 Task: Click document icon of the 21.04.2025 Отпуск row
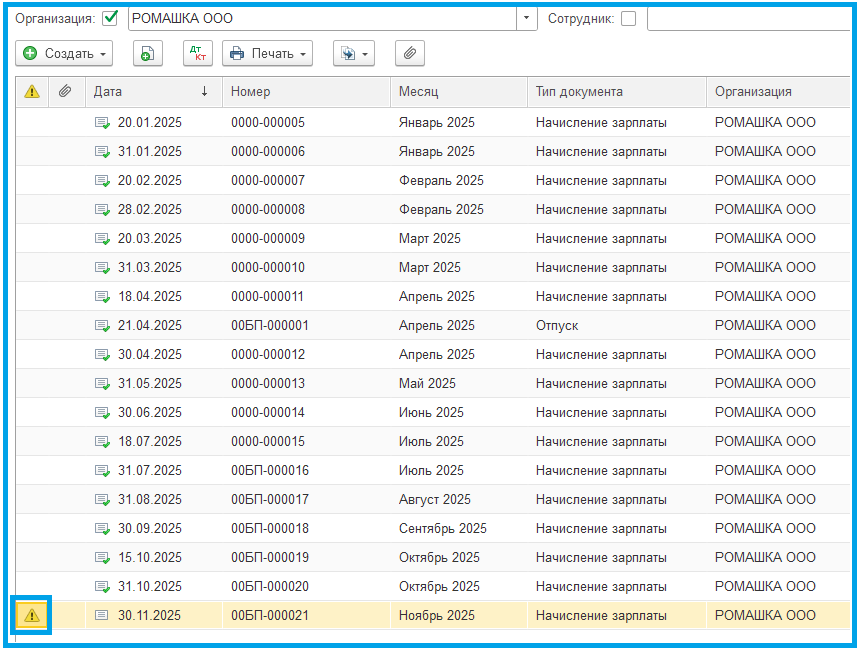point(102,326)
